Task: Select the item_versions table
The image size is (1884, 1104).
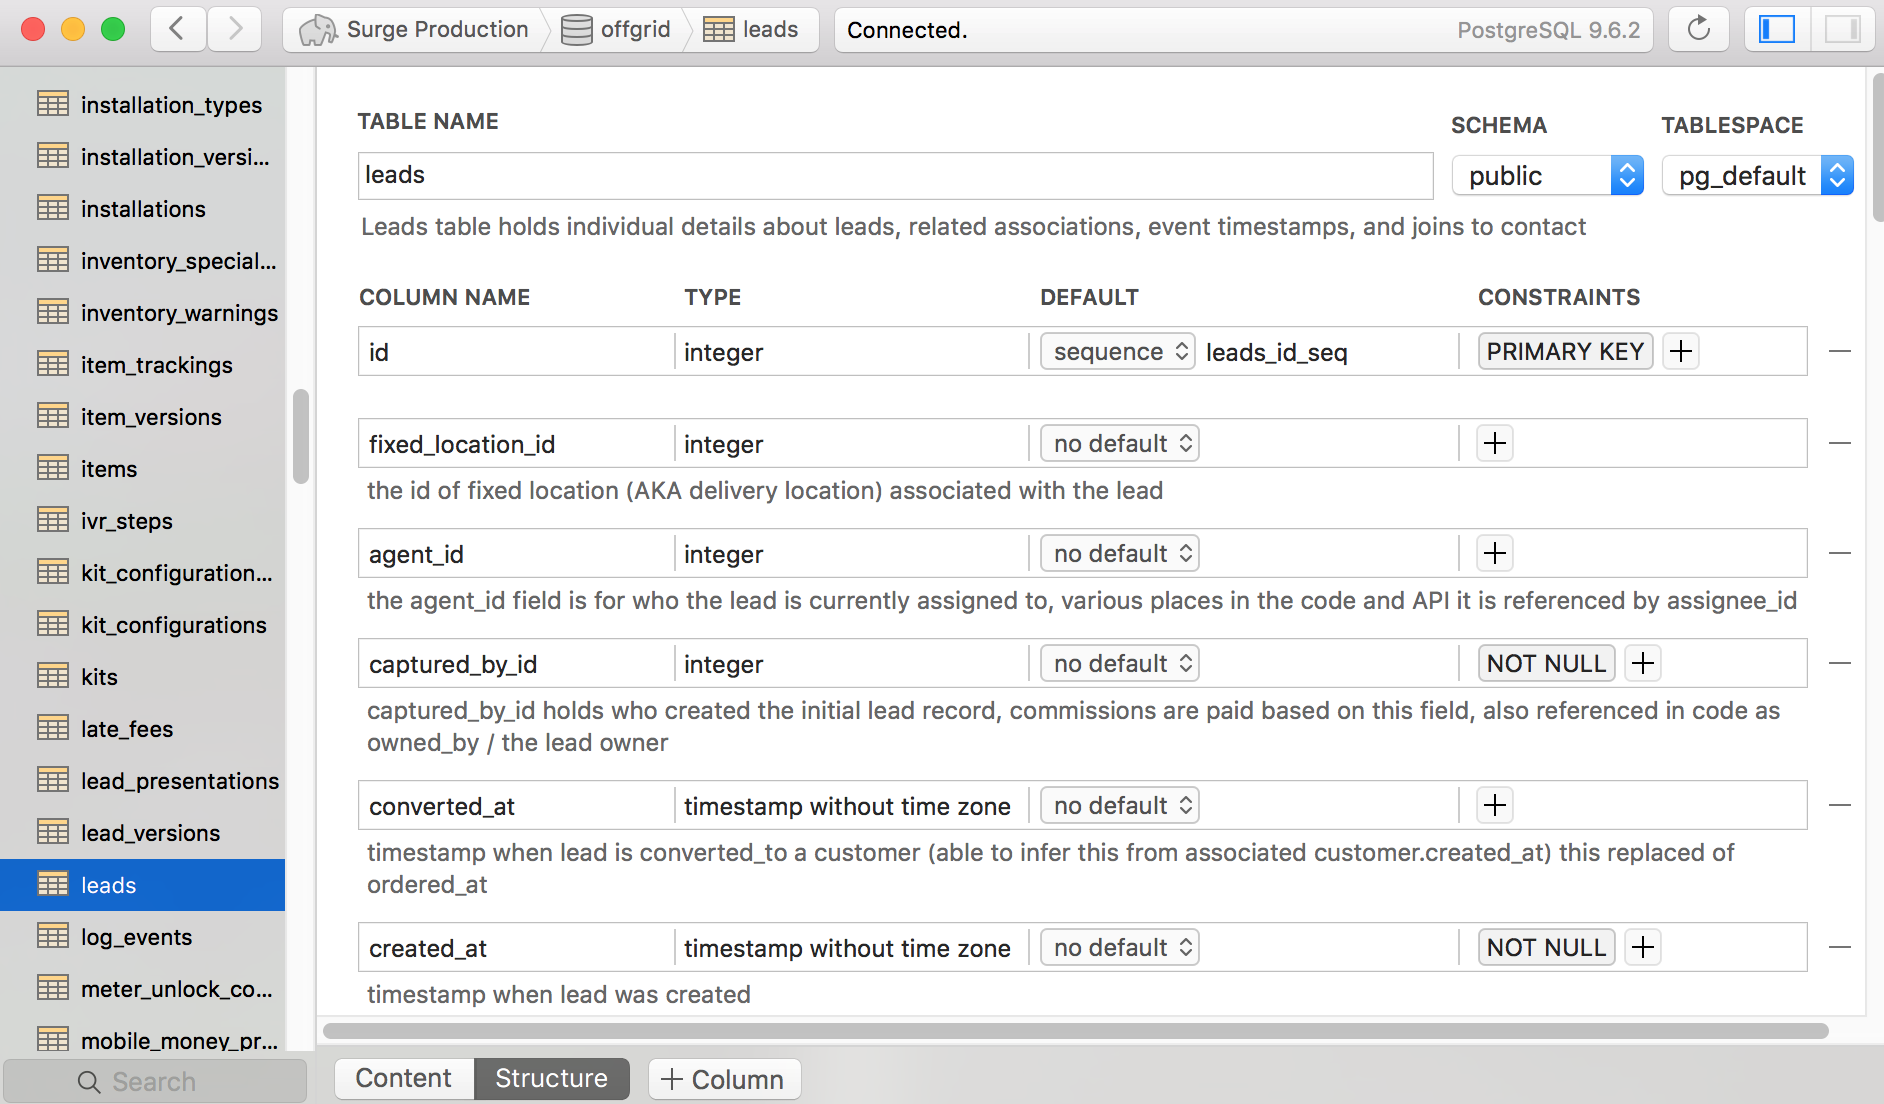Action: pos(143,416)
